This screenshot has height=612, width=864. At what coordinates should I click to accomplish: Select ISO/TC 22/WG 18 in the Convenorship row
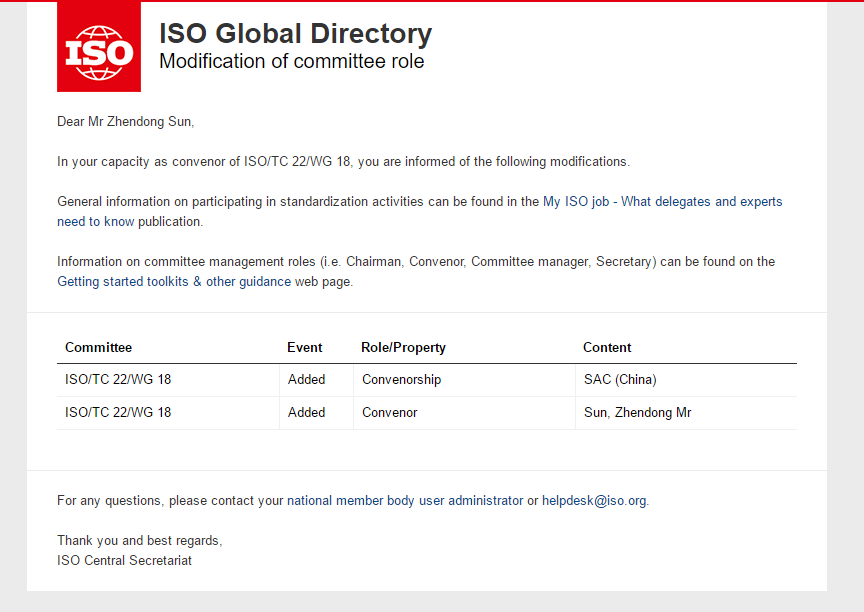point(118,380)
